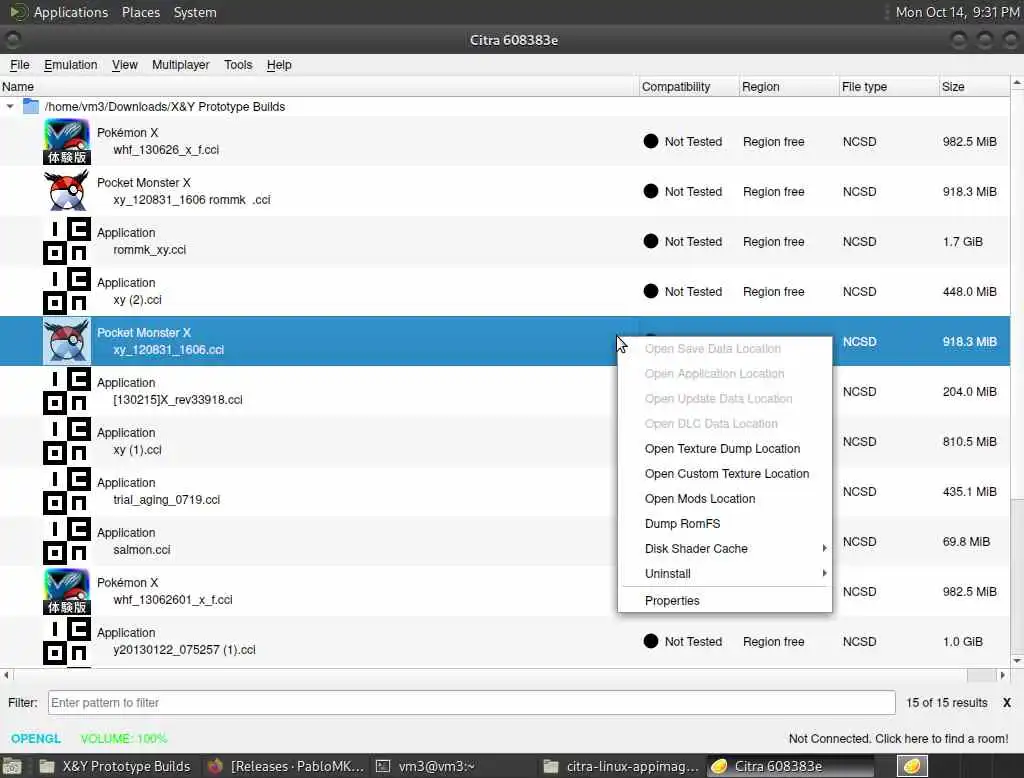Click the terminal icon for vm3@vm3 in taskbar

pos(383,766)
